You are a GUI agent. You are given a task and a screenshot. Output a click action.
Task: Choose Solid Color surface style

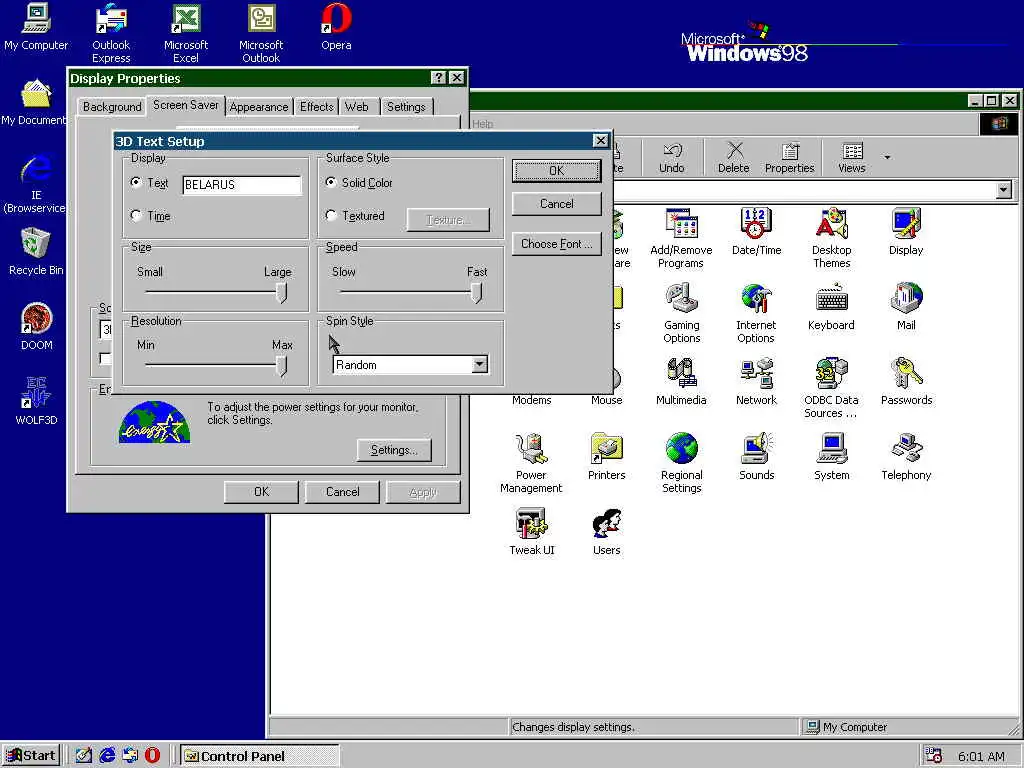coord(331,182)
